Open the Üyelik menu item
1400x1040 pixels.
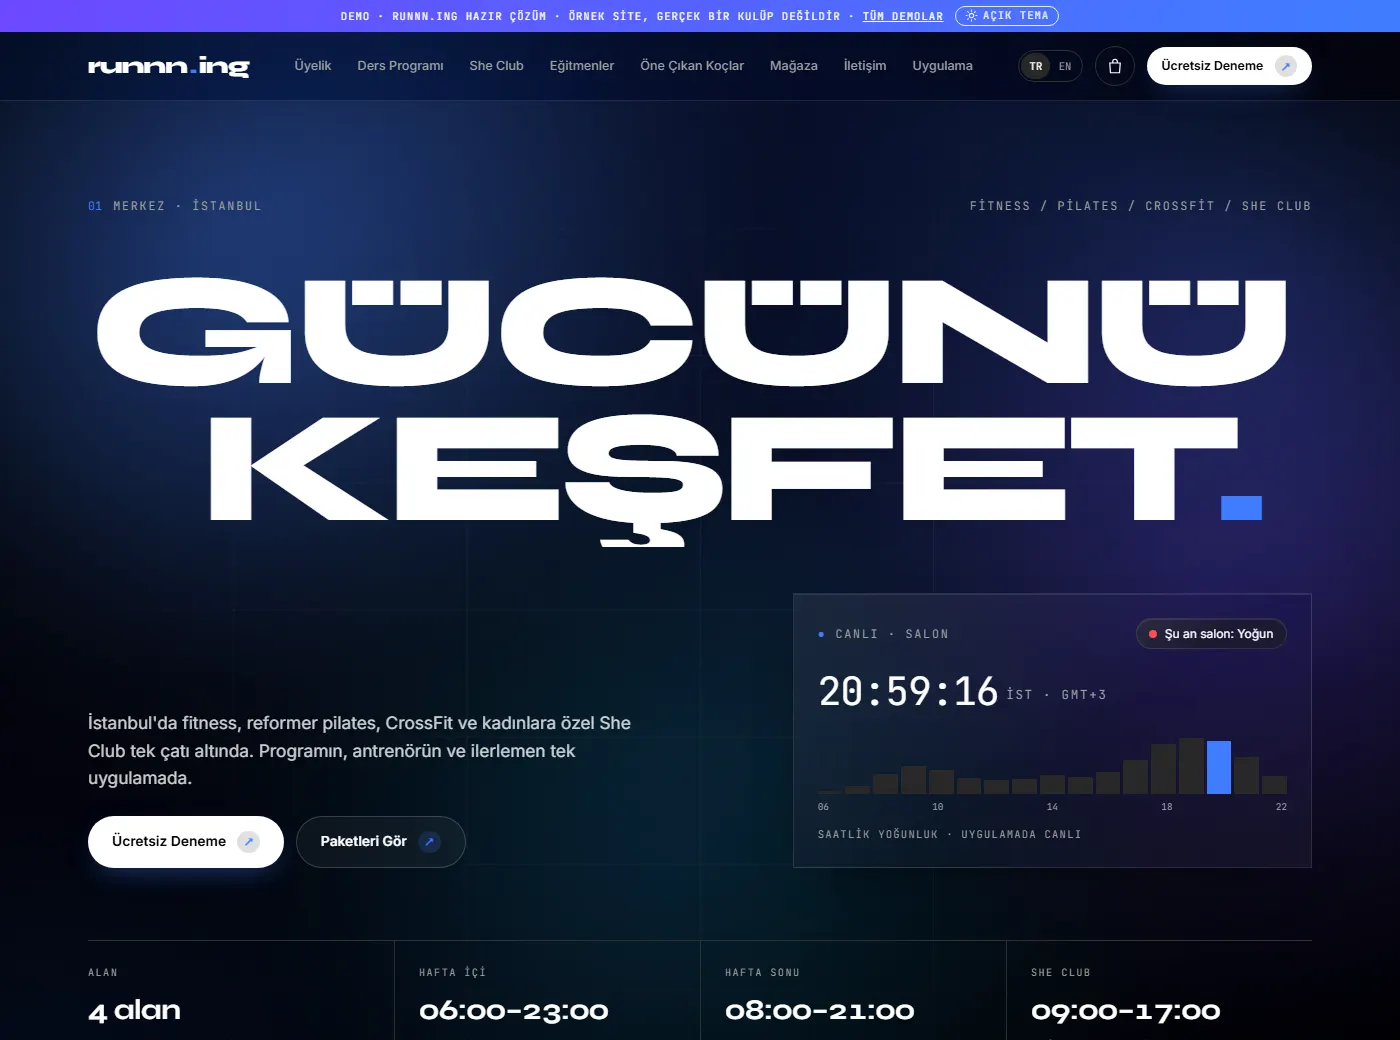tap(313, 66)
